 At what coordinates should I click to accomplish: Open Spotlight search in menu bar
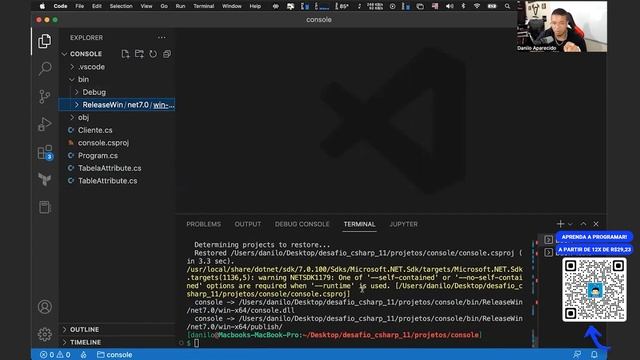[507, 6]
